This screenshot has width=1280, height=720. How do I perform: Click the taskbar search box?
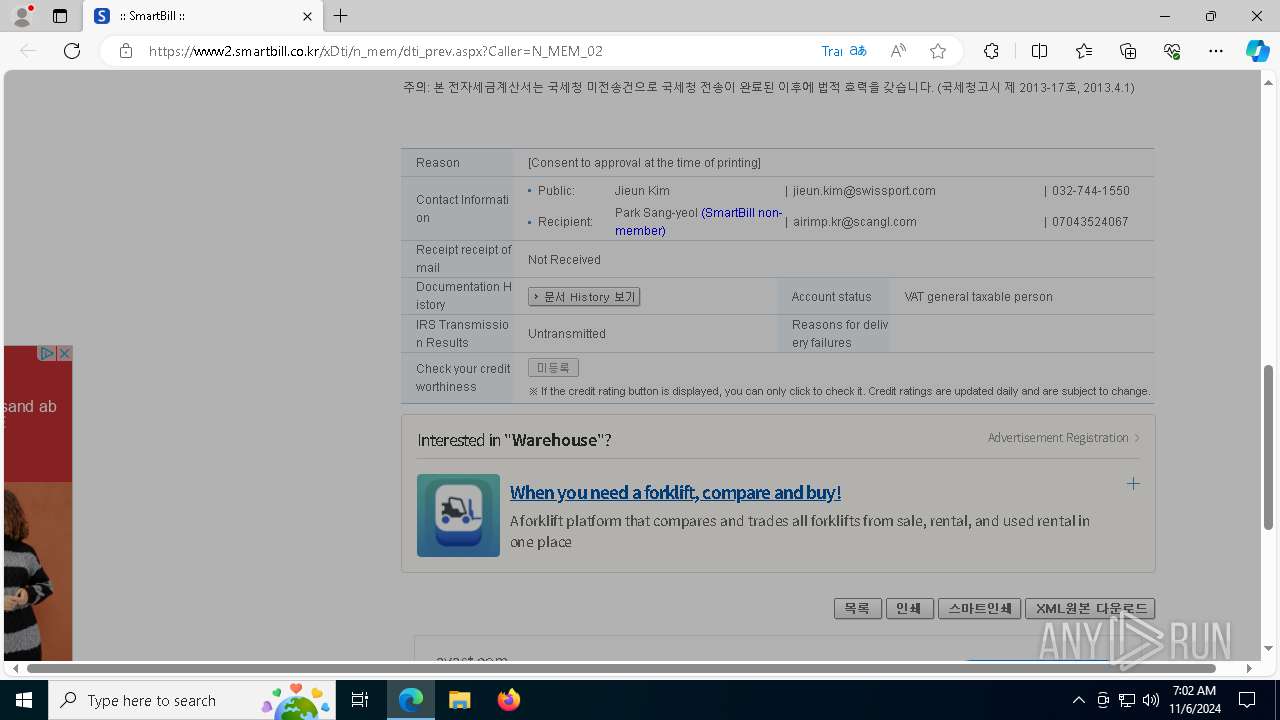pyautogui.click(x=192, y=700)
